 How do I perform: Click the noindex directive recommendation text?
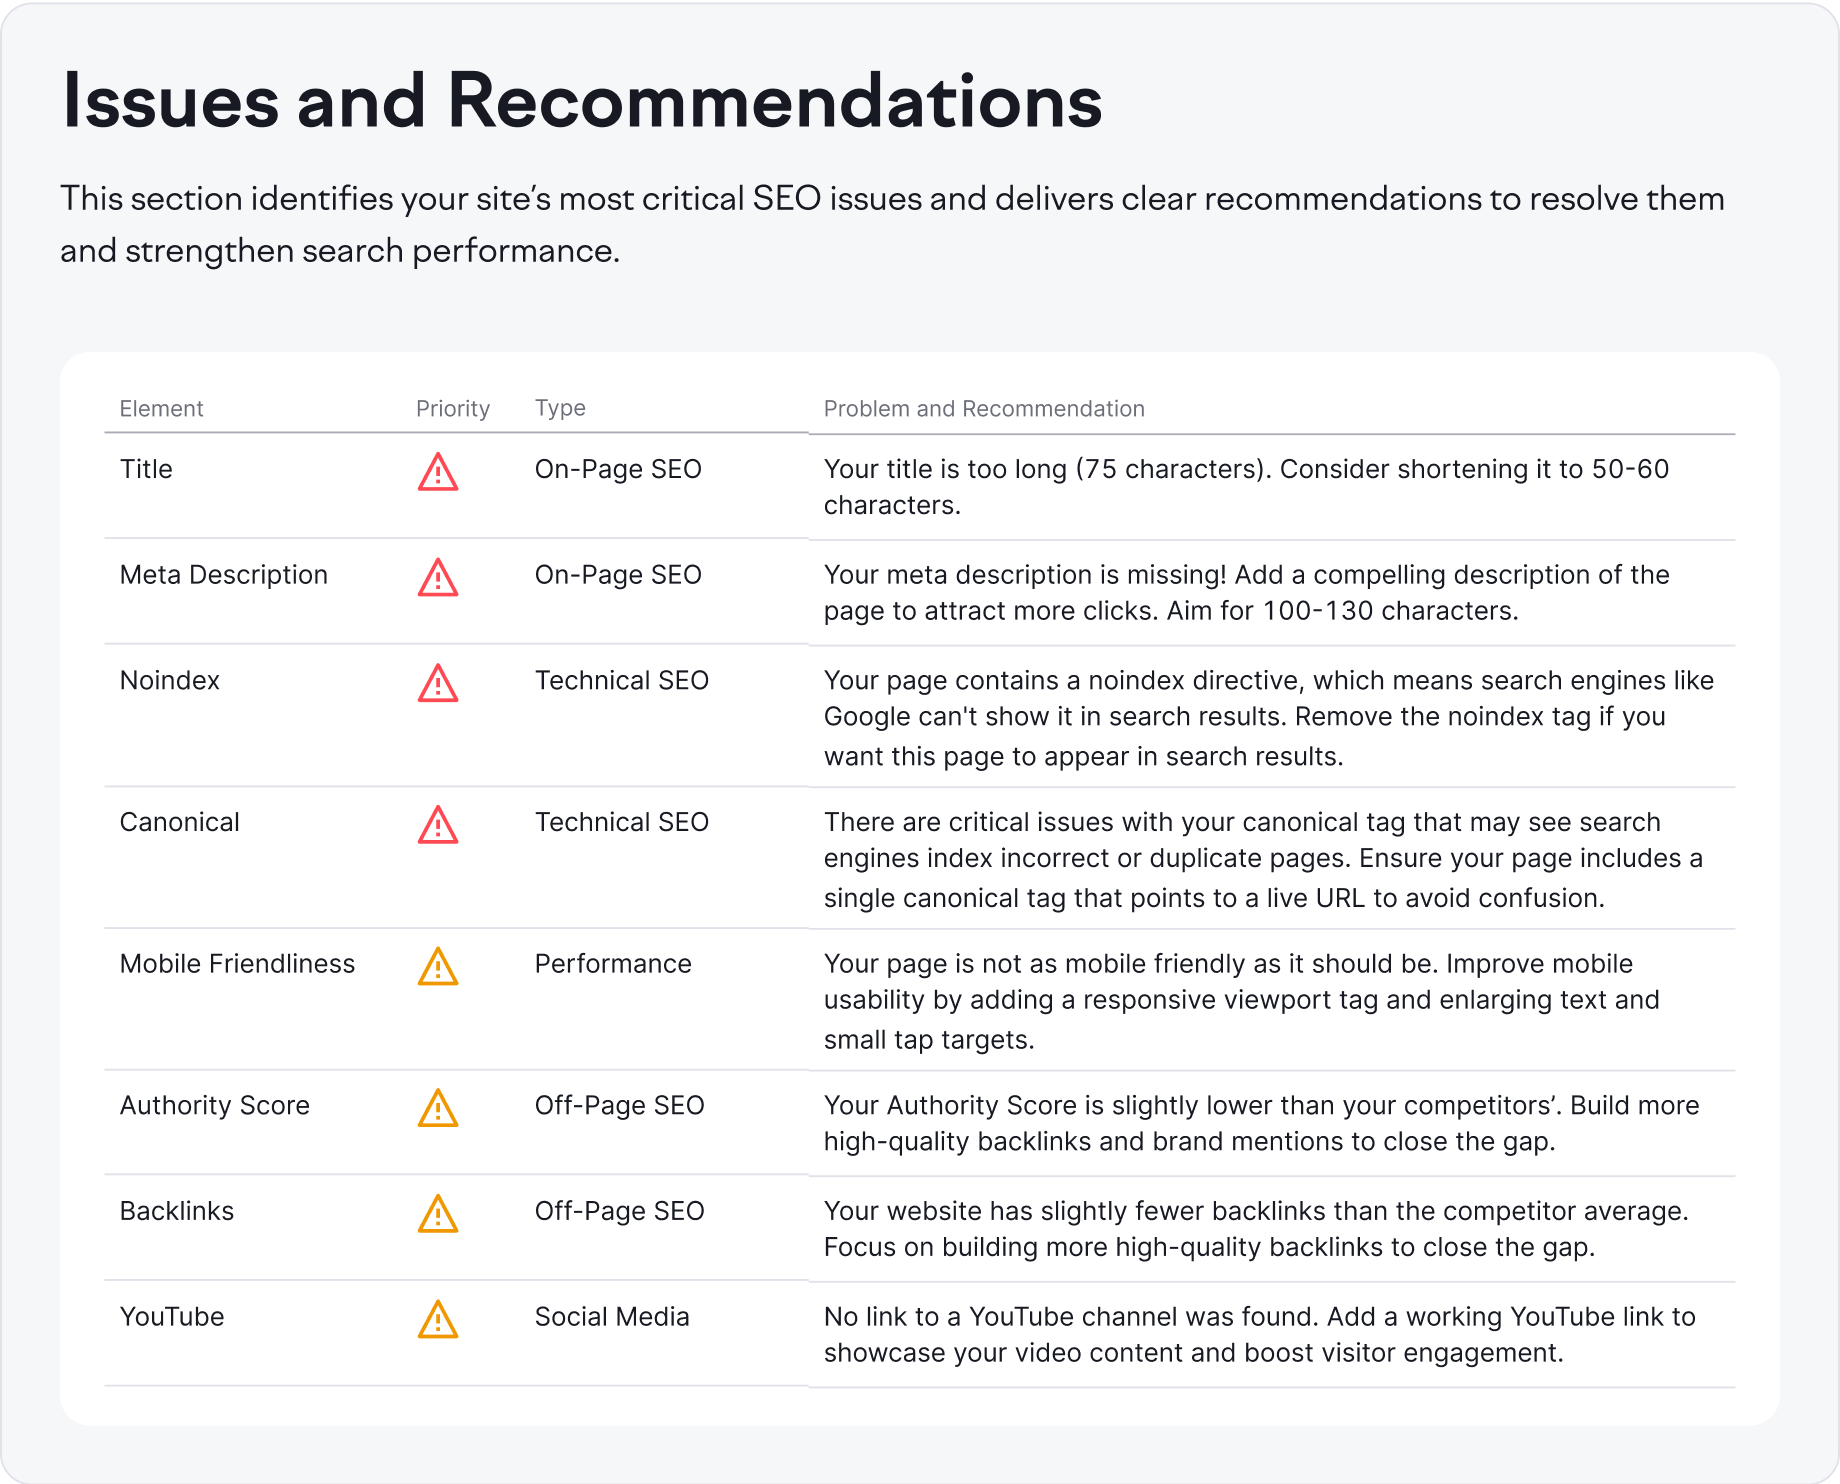pyautogui.click(x=1268, y=718)
